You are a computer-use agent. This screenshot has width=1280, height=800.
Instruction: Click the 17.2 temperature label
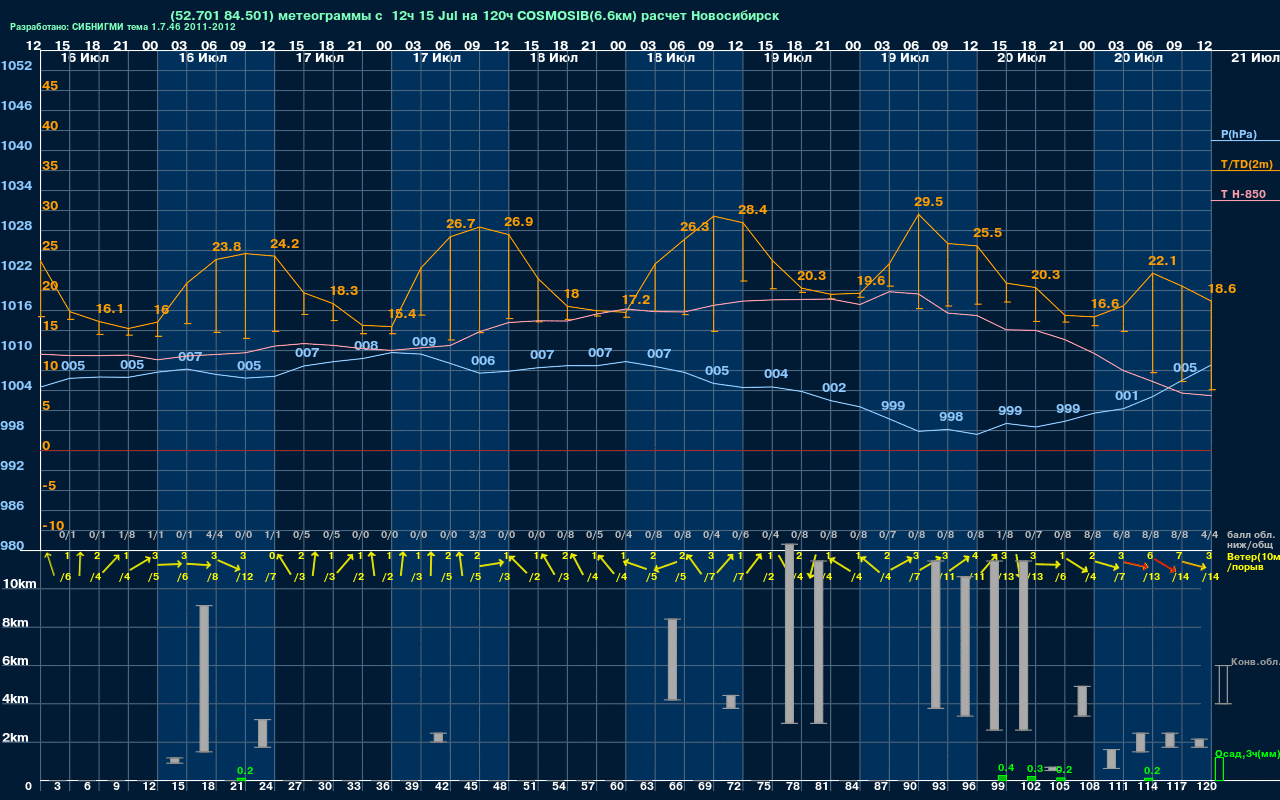click(x=636, y=300)
